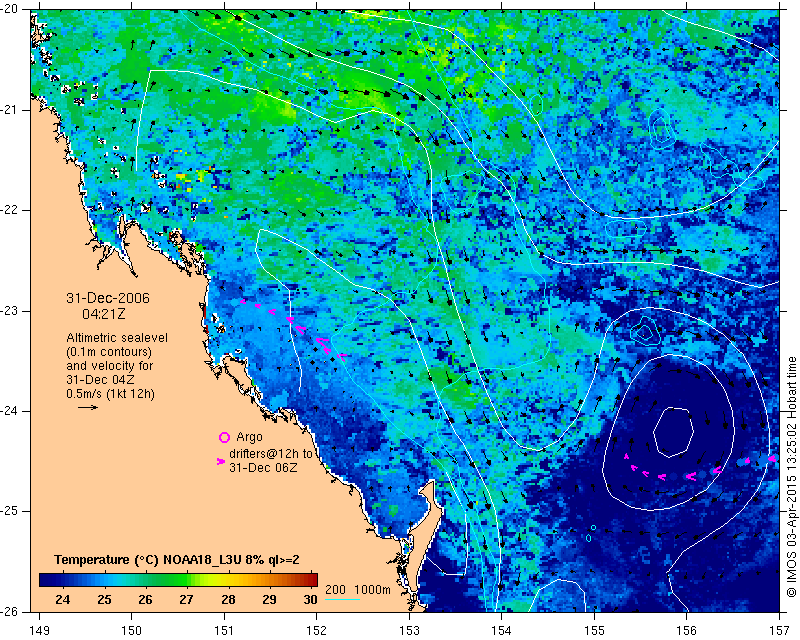Click the "0.5m/s (1kt 12h)" scale text
Screen dimensions: 800x640
pos(110,394)
